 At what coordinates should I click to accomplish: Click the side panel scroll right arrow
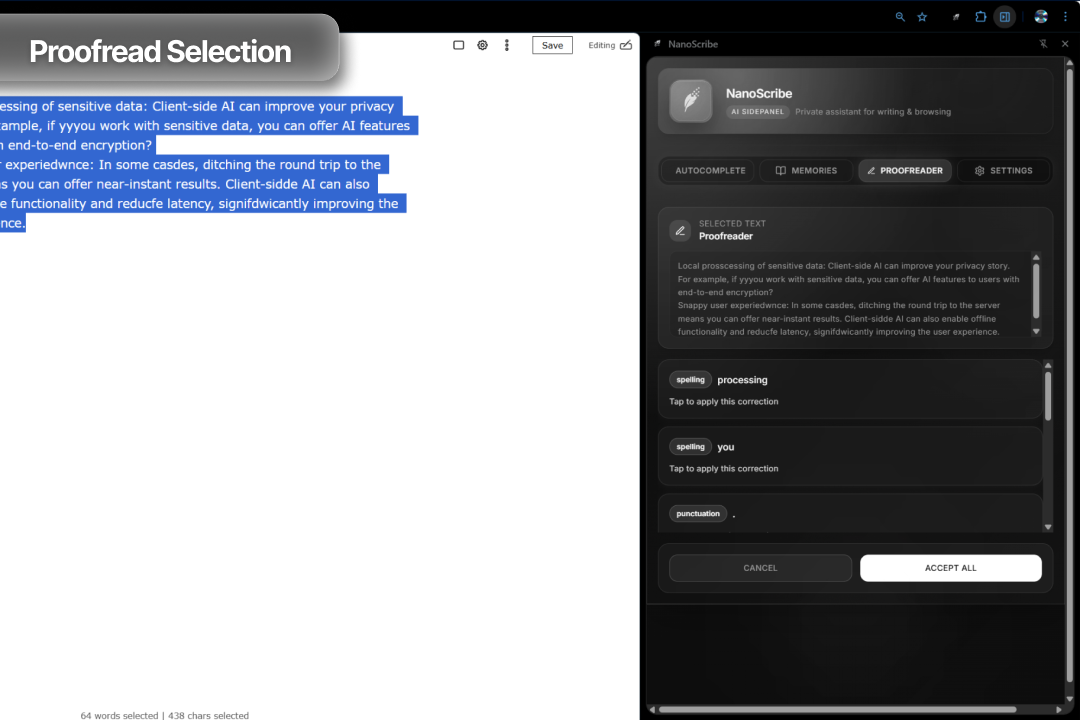coord(1059,709)
